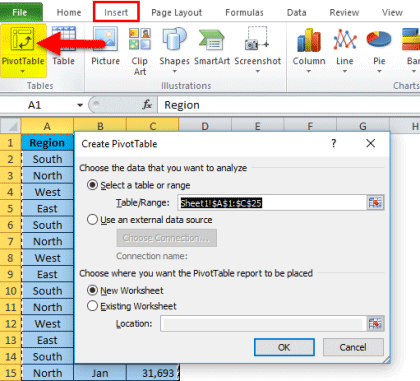
Task: Expand the Column chart dropdown
Action: (309, 71)
